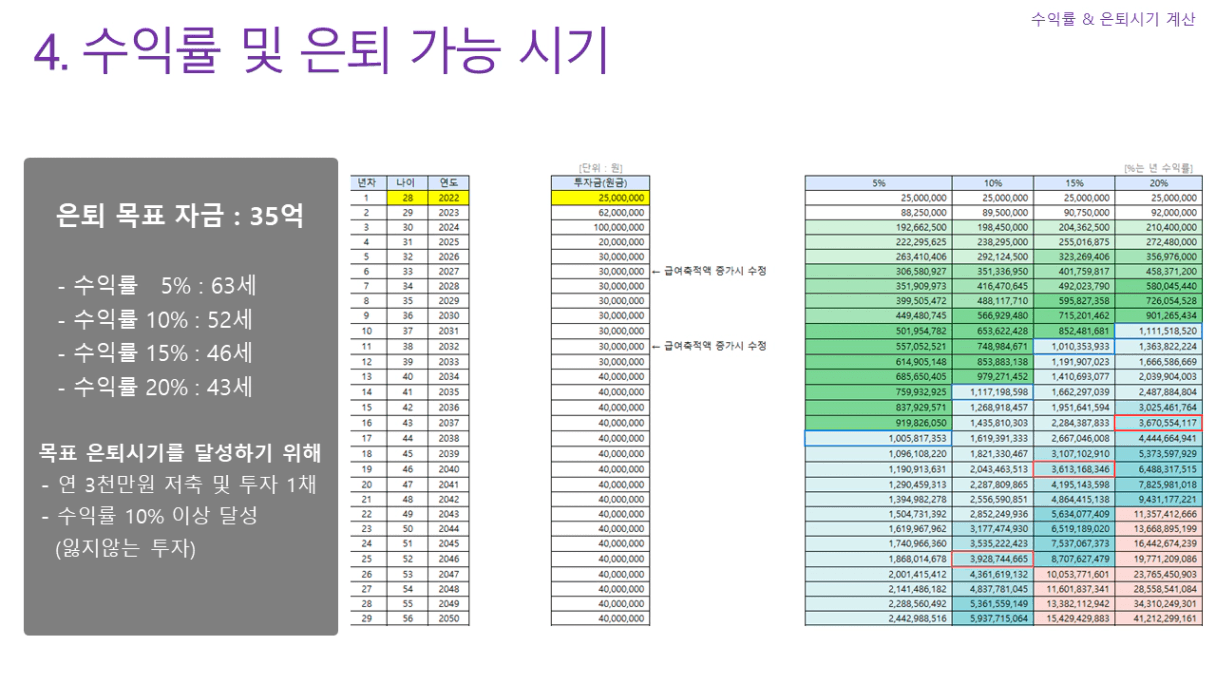Select the investment cell '20,000,000'
This screenshot has height=684, width=1216.
[600, 242]
